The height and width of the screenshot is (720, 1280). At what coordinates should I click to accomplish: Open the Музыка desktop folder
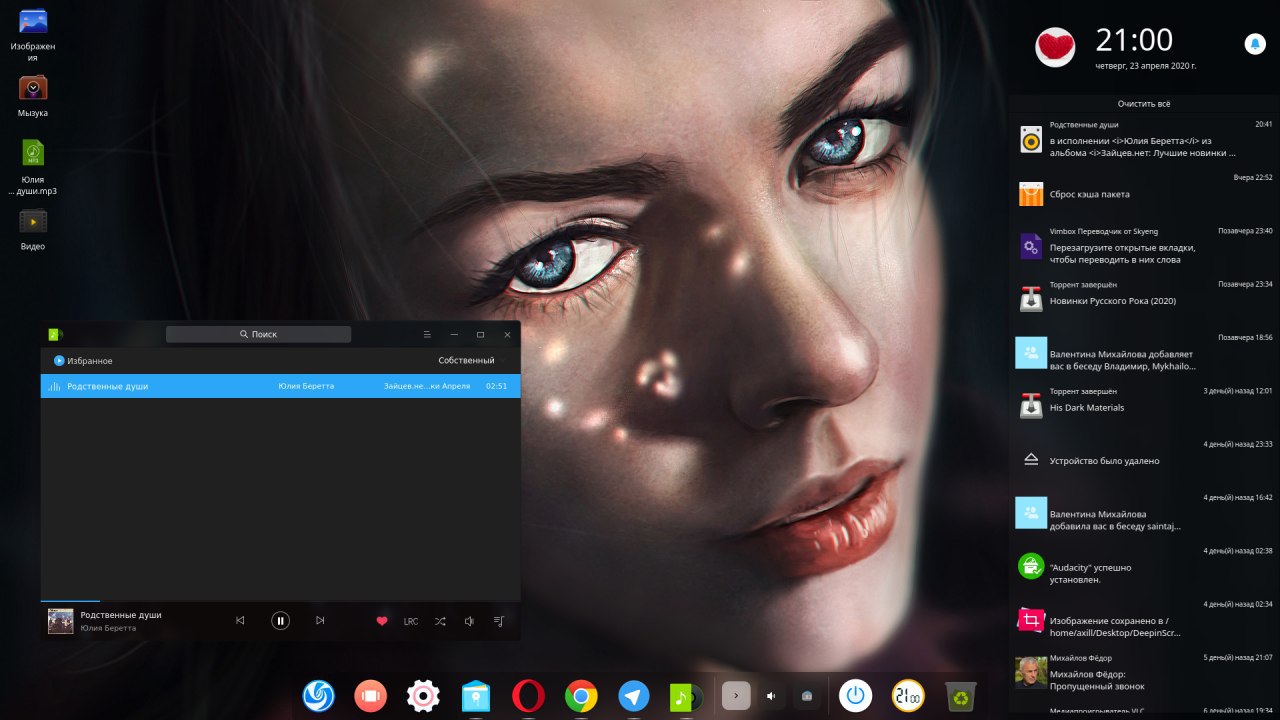tap(33, 97)
